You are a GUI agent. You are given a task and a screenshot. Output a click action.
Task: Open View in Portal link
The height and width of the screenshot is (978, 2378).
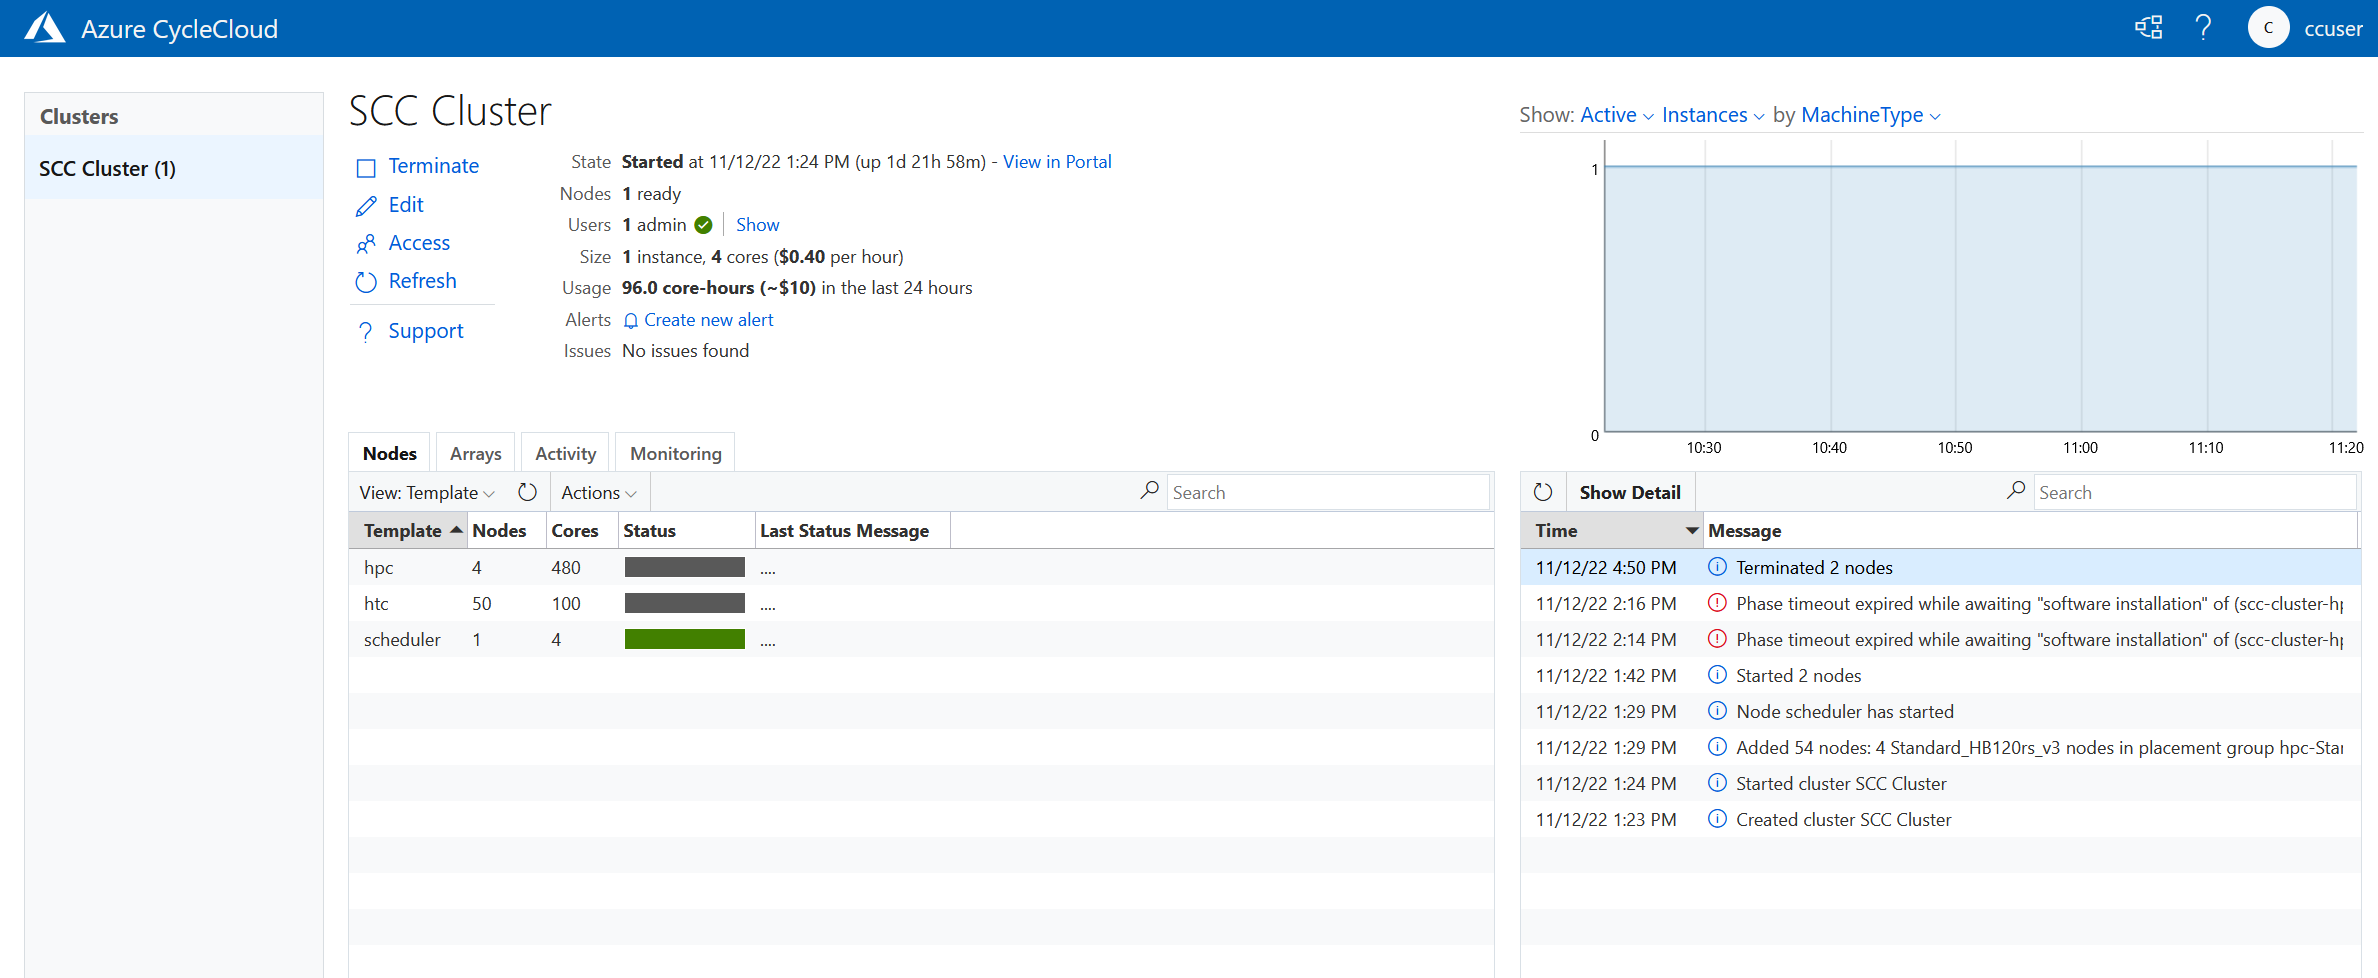coord(1057,162)
